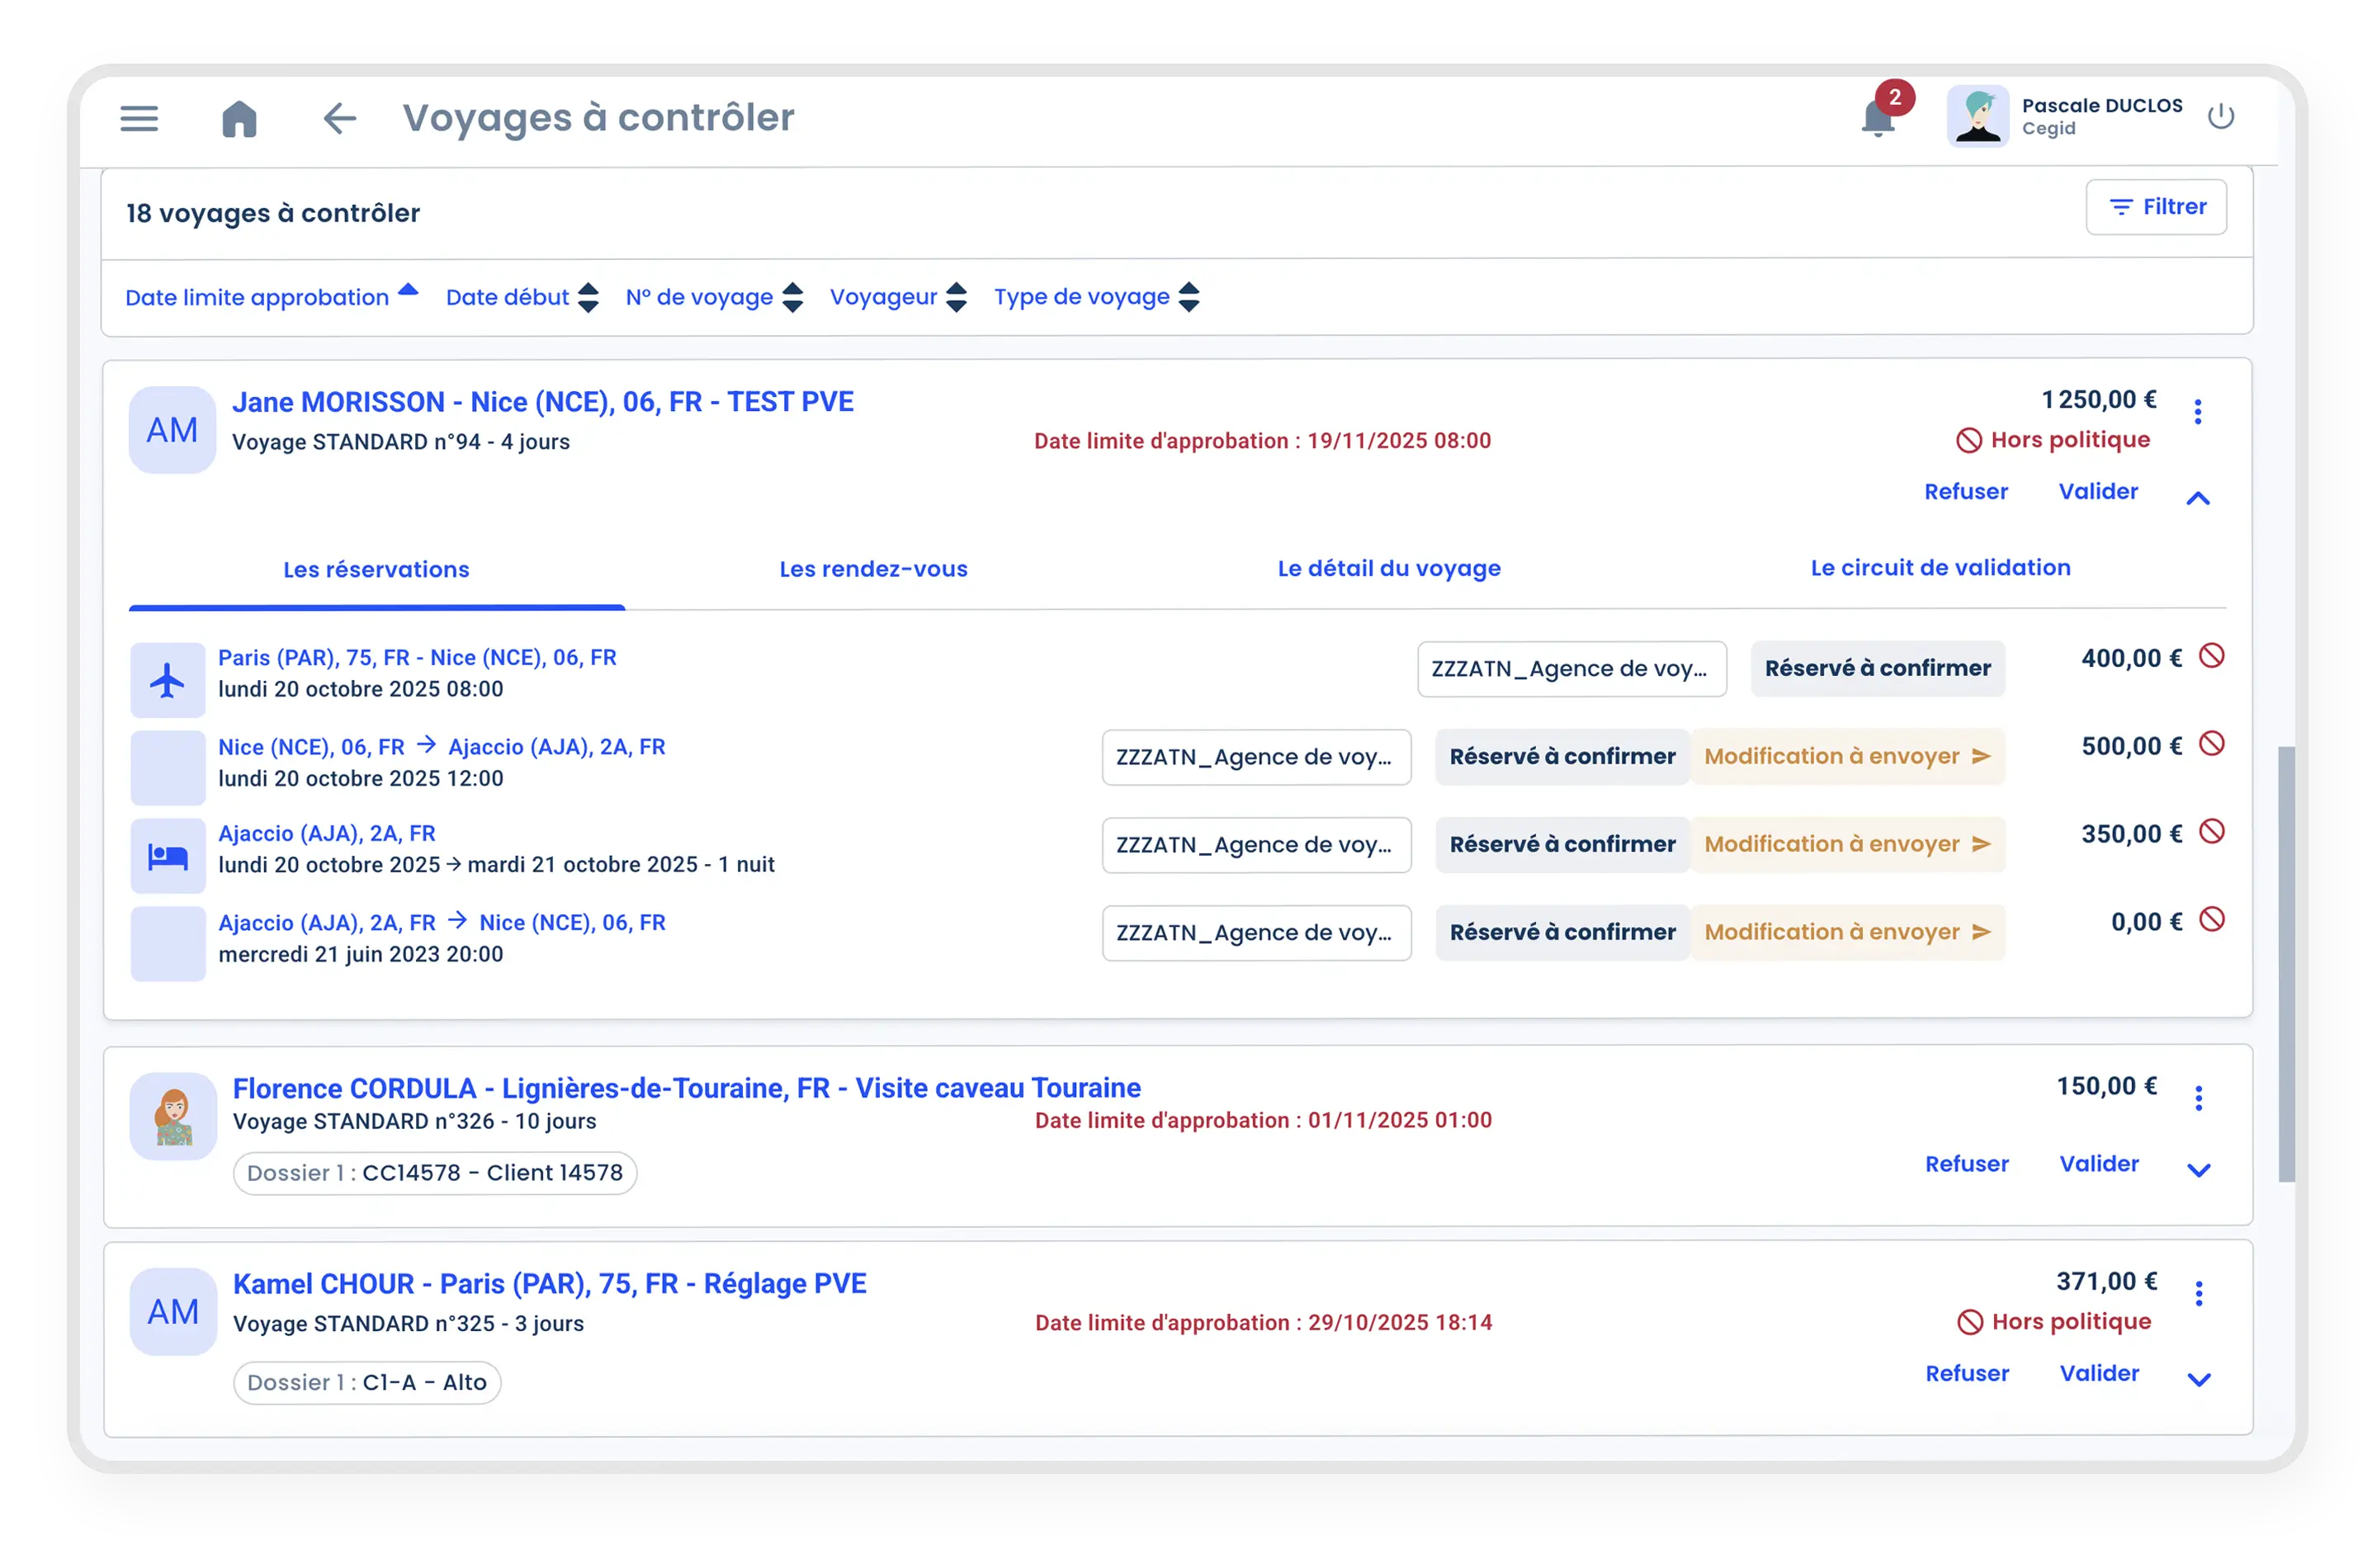Screen dimensions: 2377x1568
Task: Click Valider for Florence CORDULA trip
Action: coord(2098,1164)
